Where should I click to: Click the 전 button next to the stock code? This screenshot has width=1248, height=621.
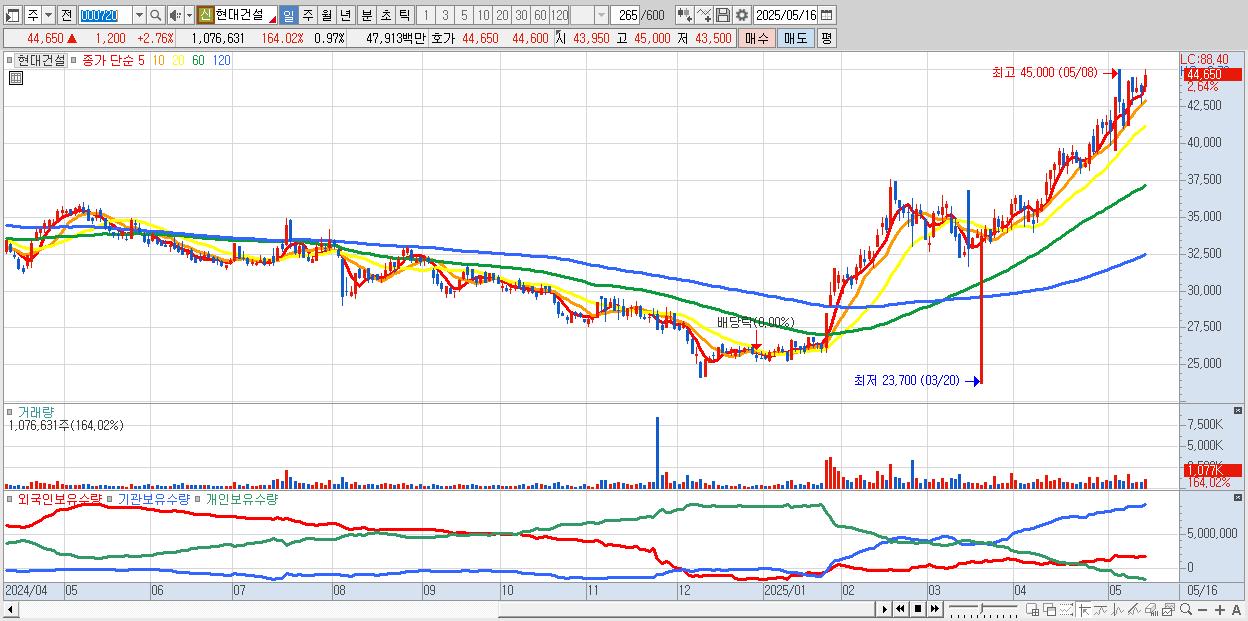[67, 15]
